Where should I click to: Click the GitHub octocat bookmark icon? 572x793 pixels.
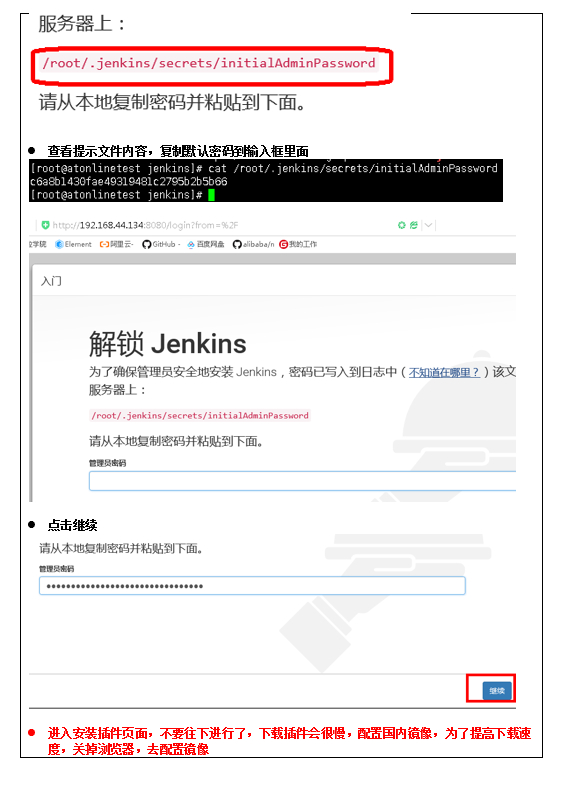(146, 244)
